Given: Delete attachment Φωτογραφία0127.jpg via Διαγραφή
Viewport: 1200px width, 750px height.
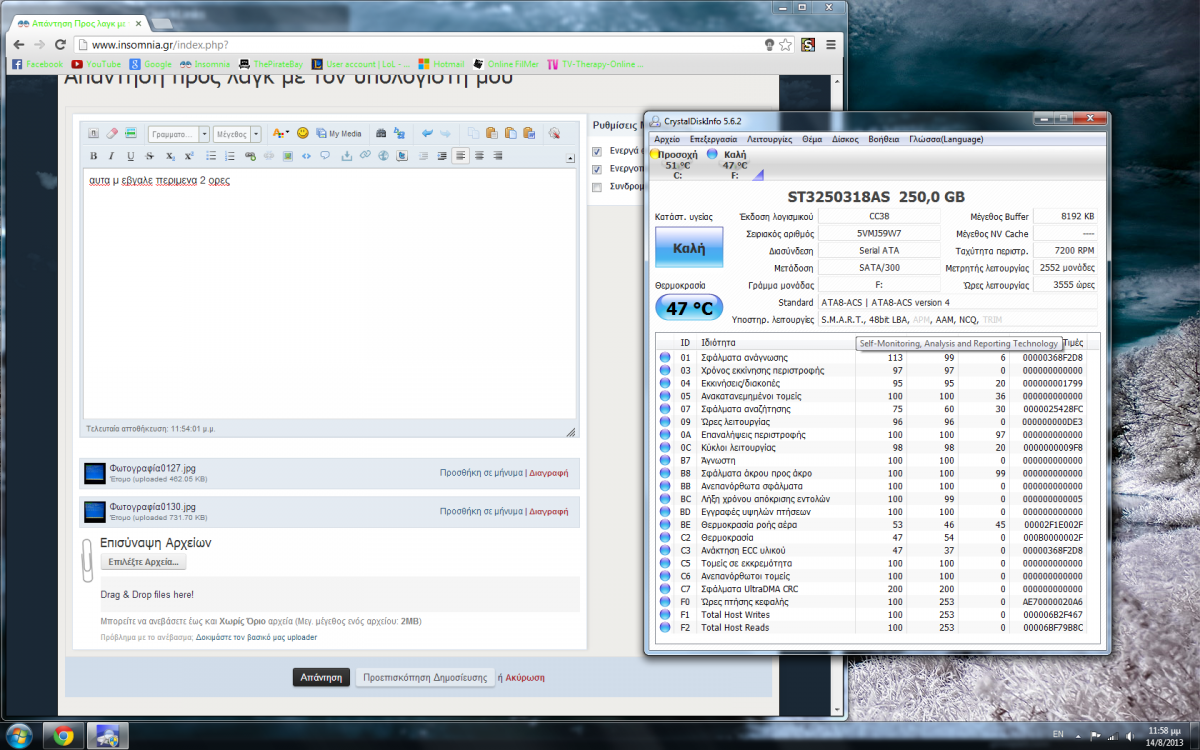Looking at the screenshot, I should (x=549, y=472).
